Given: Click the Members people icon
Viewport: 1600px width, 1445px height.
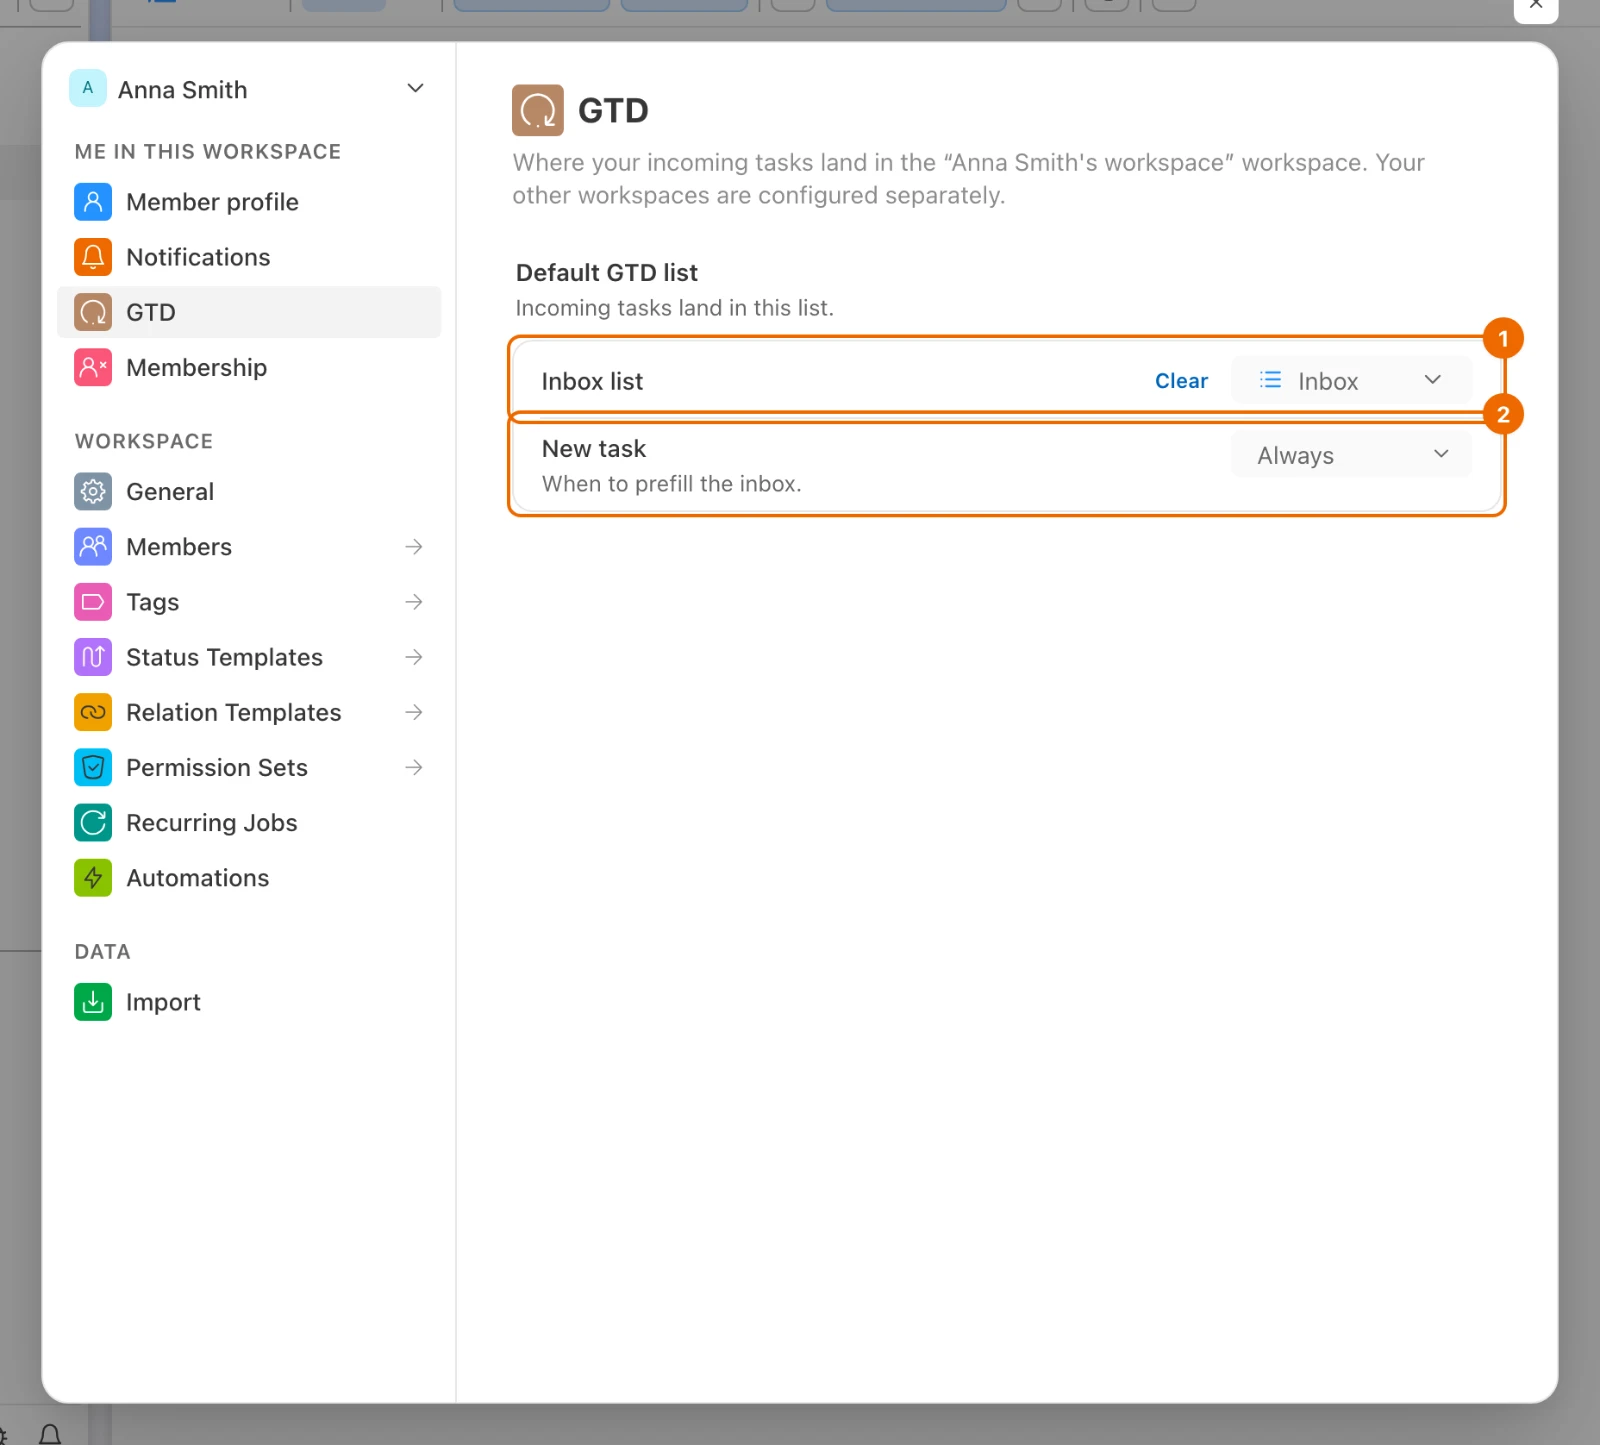Looking at the screenshot, I should [x=93, y=546].
